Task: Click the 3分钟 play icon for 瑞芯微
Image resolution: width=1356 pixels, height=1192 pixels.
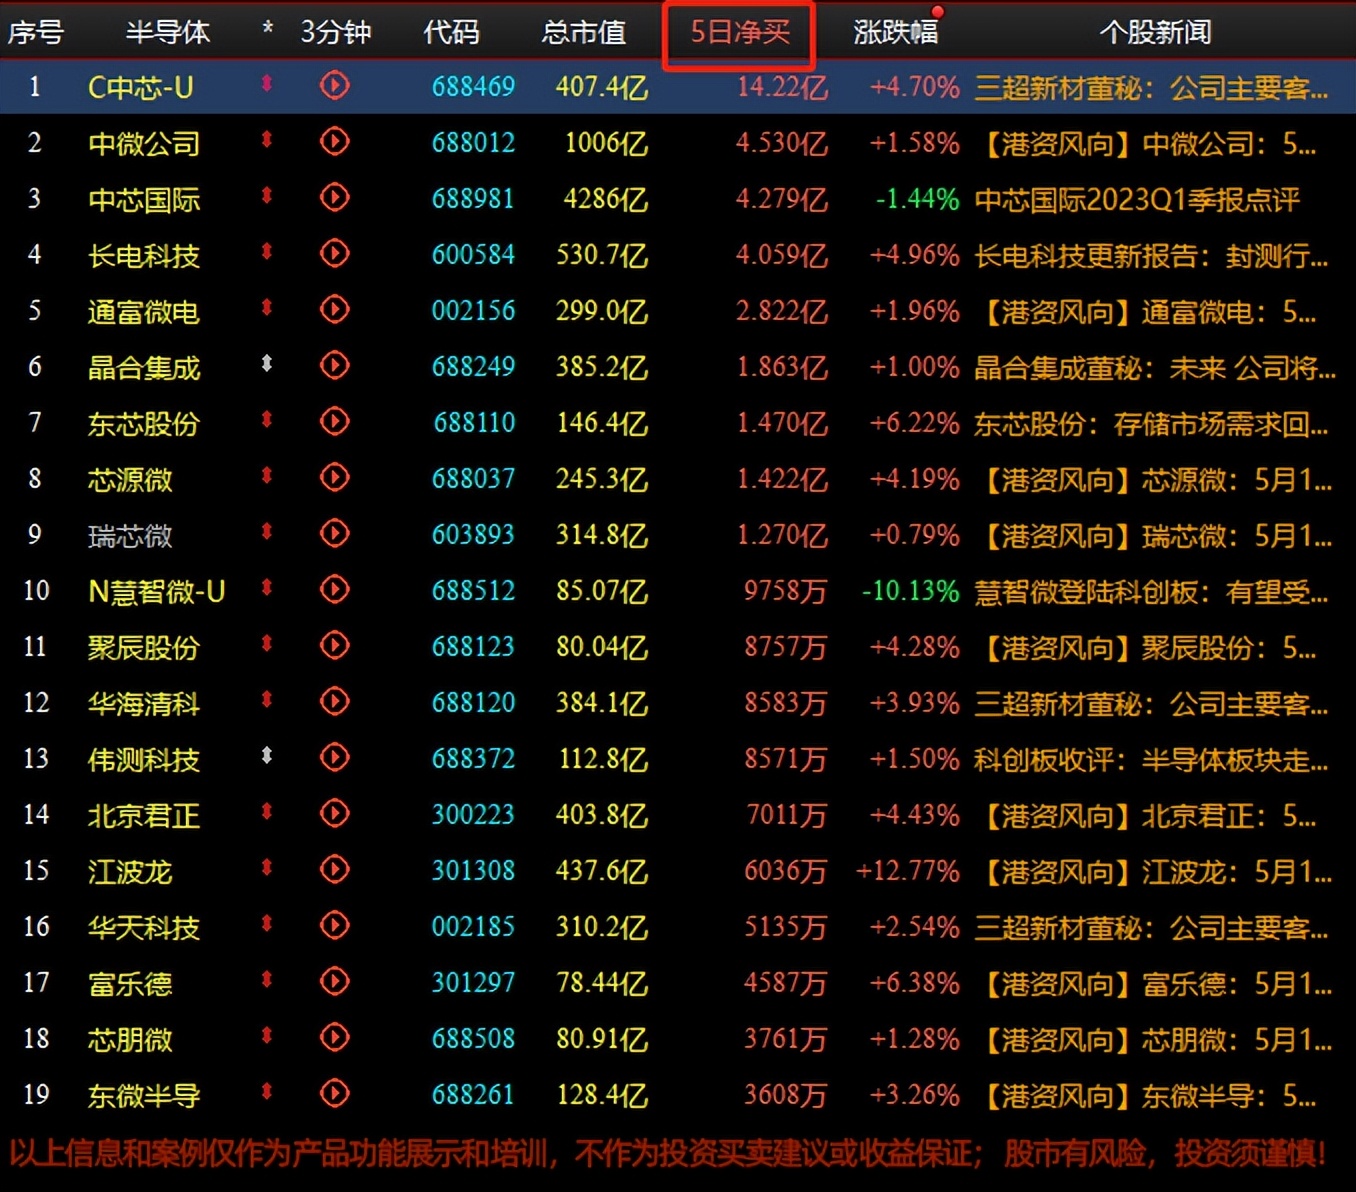Action: (x=334, y=534)
